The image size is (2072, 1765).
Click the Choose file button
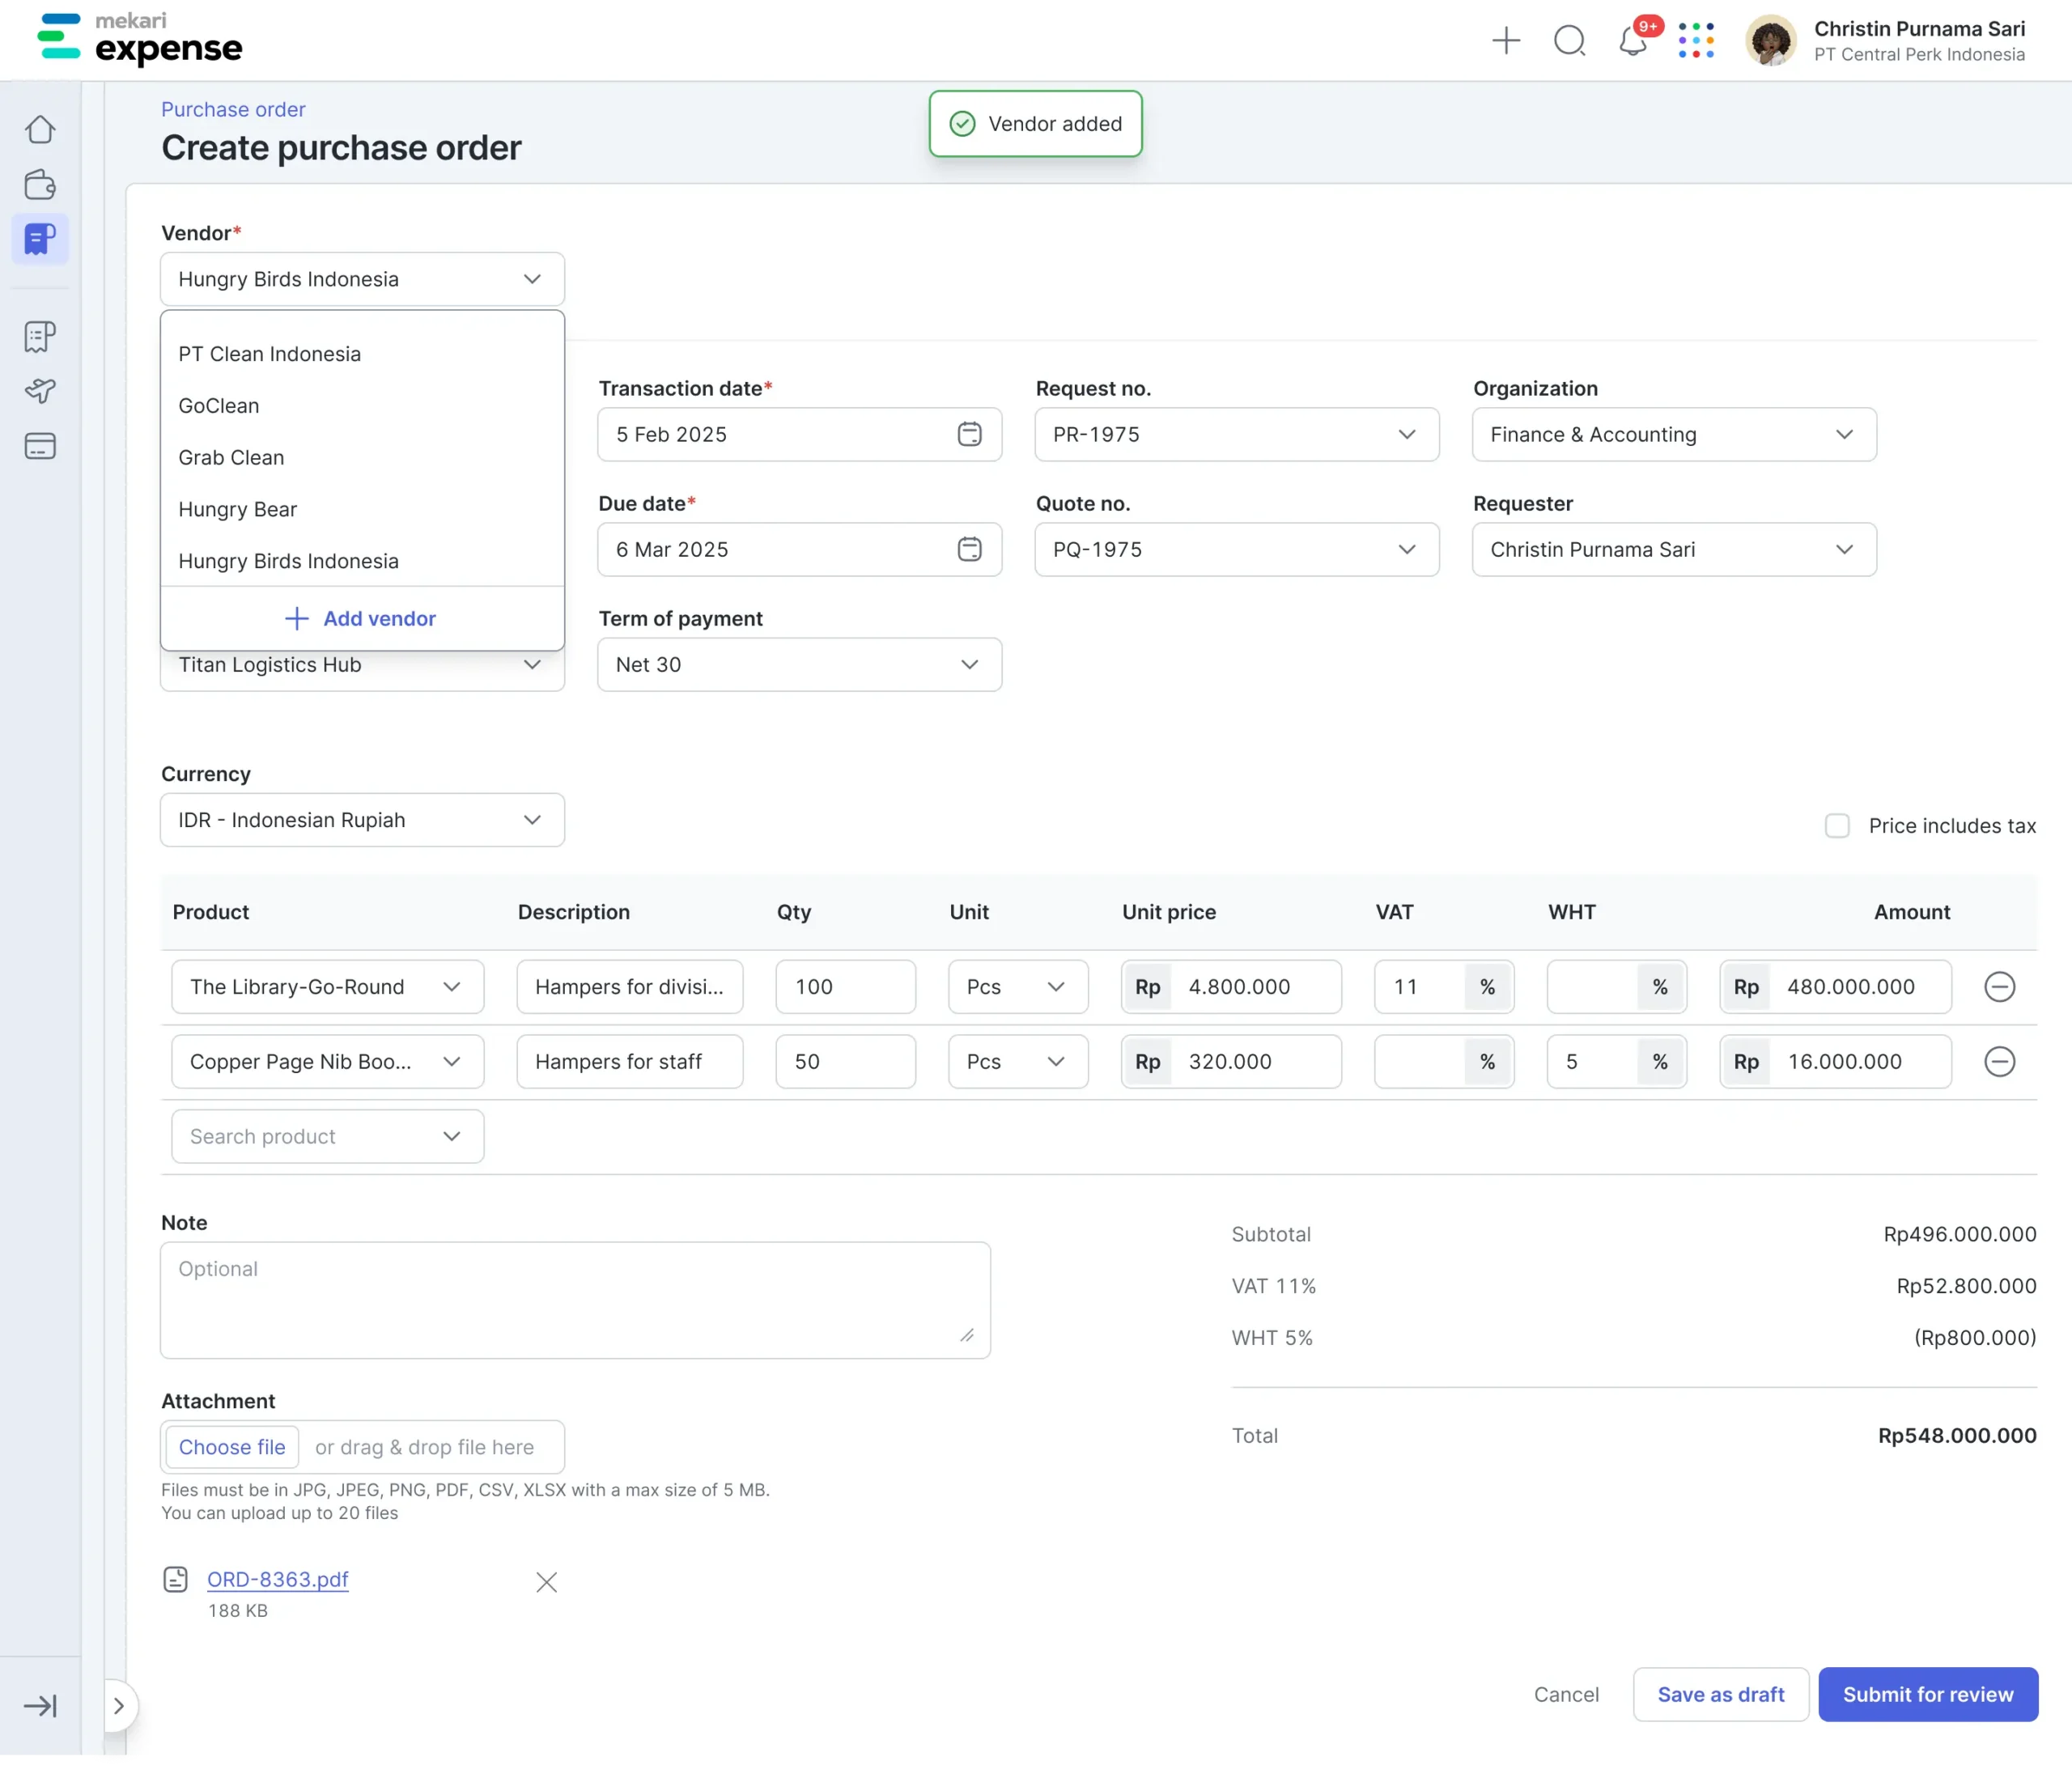click(x=232, y=1447)
